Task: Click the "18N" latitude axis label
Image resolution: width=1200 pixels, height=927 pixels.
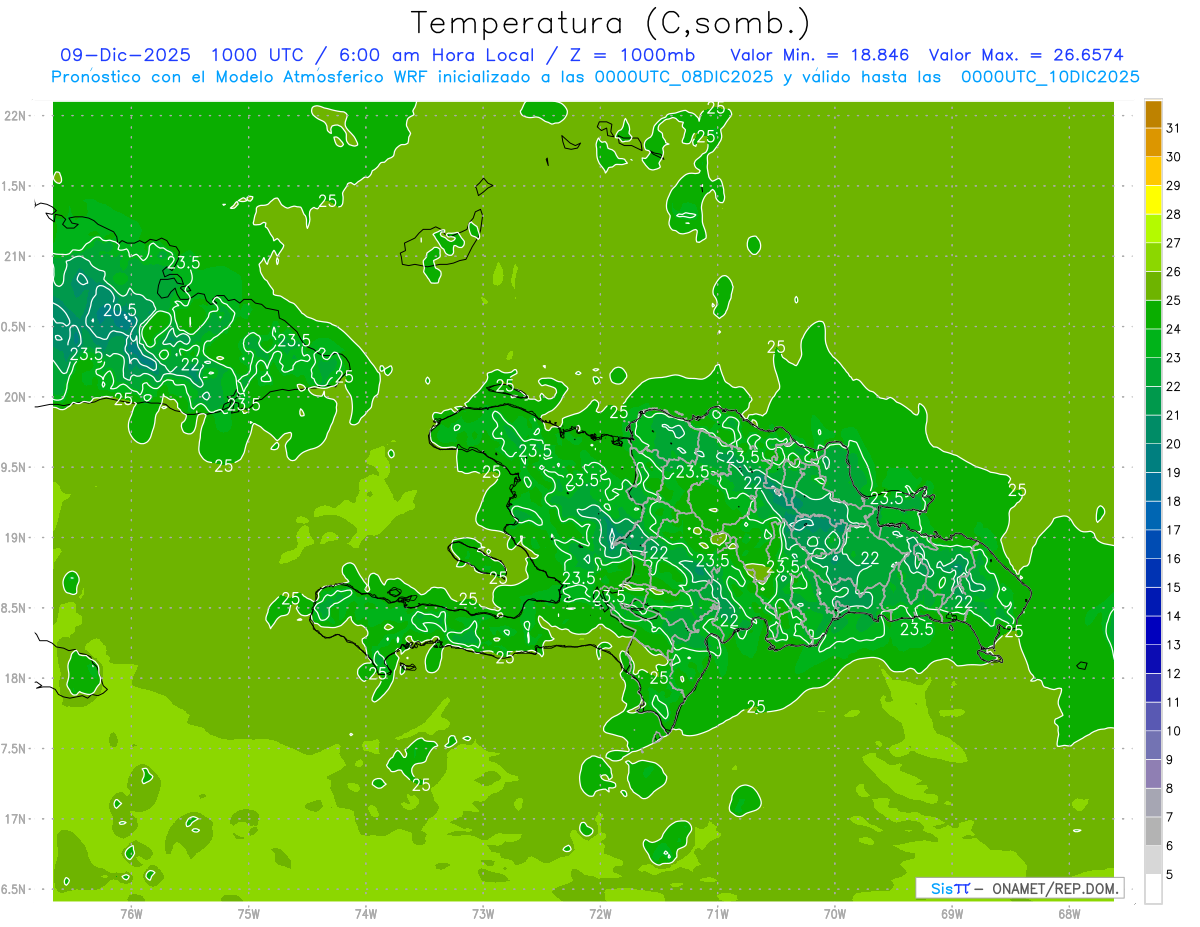Action: point(17,678)
